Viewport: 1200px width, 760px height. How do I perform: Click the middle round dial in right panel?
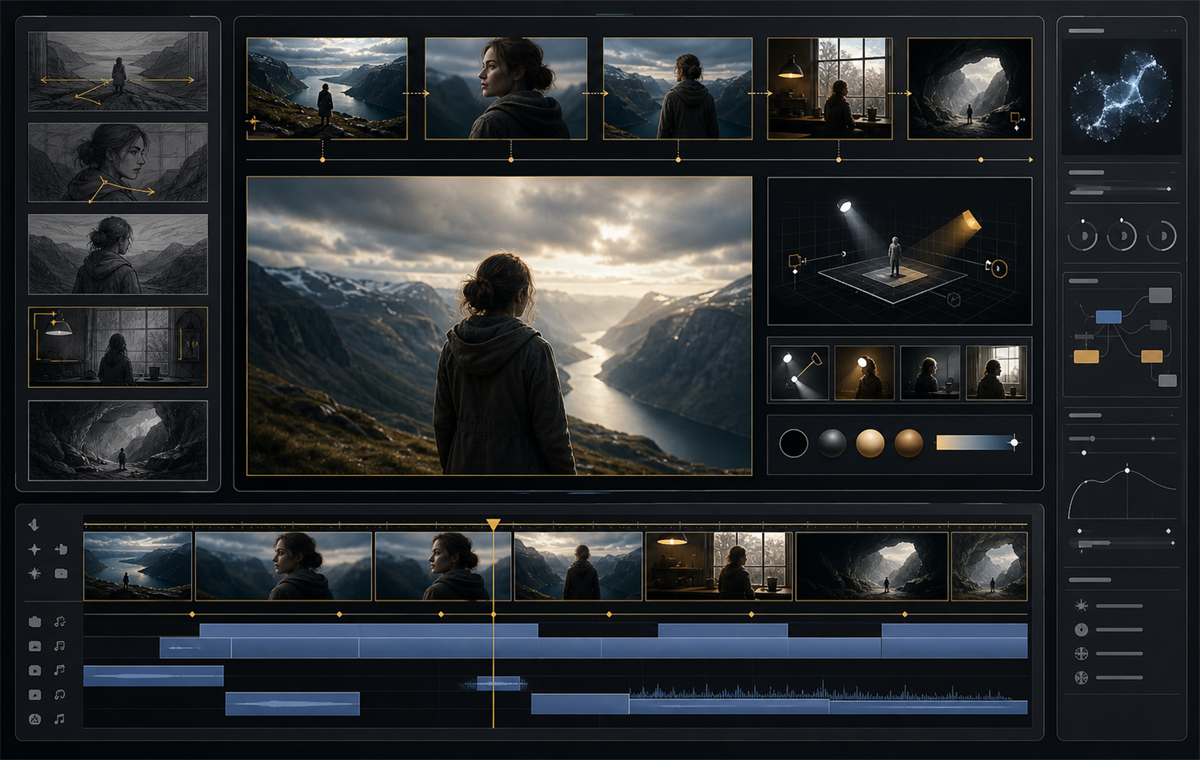coord(1122,236)
